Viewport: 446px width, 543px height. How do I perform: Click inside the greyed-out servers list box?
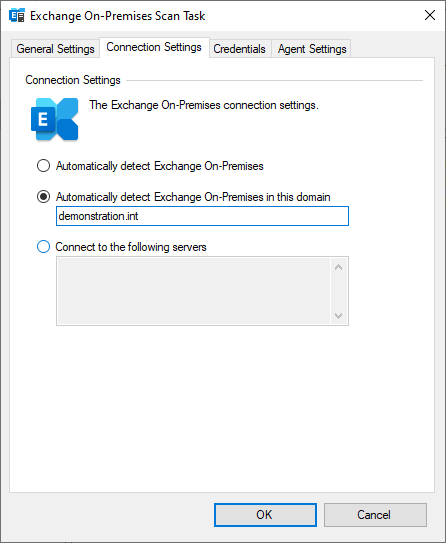coord(194,291)
